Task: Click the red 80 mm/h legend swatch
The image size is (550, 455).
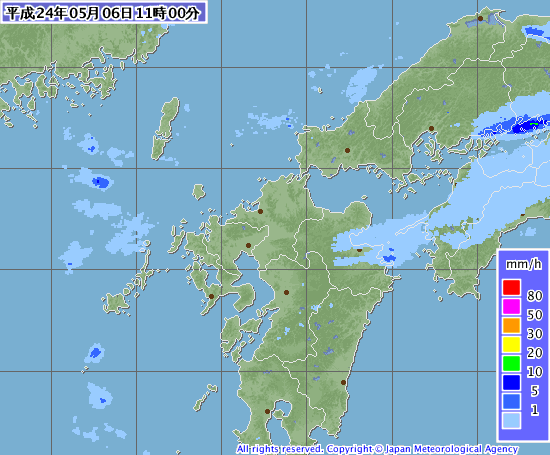Action: pyautogui.click(x=511, y=287)
